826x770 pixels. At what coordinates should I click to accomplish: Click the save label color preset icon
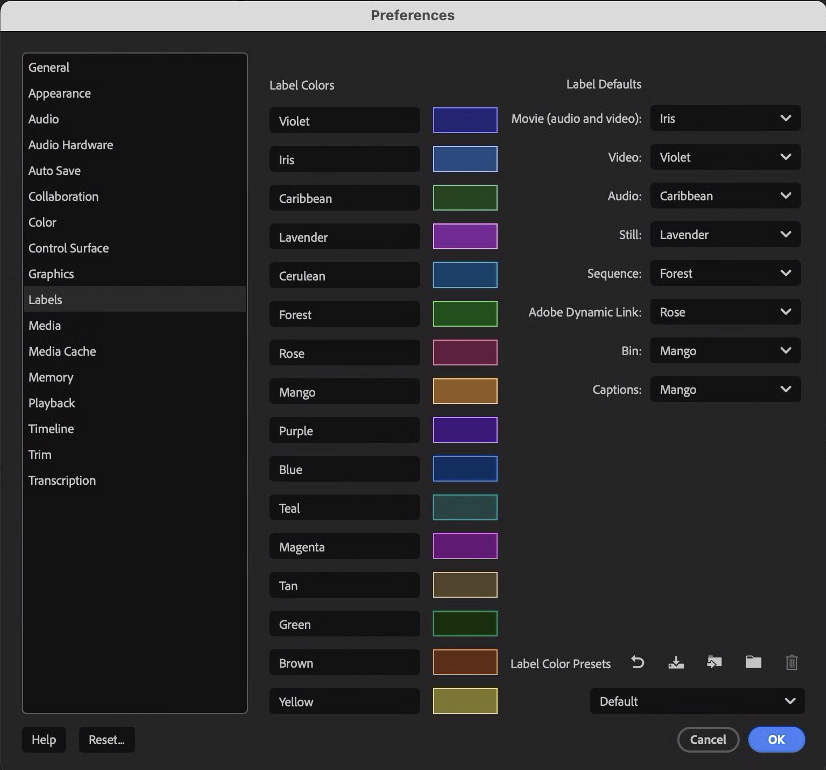pyautogui.click(x=676, y=663)
